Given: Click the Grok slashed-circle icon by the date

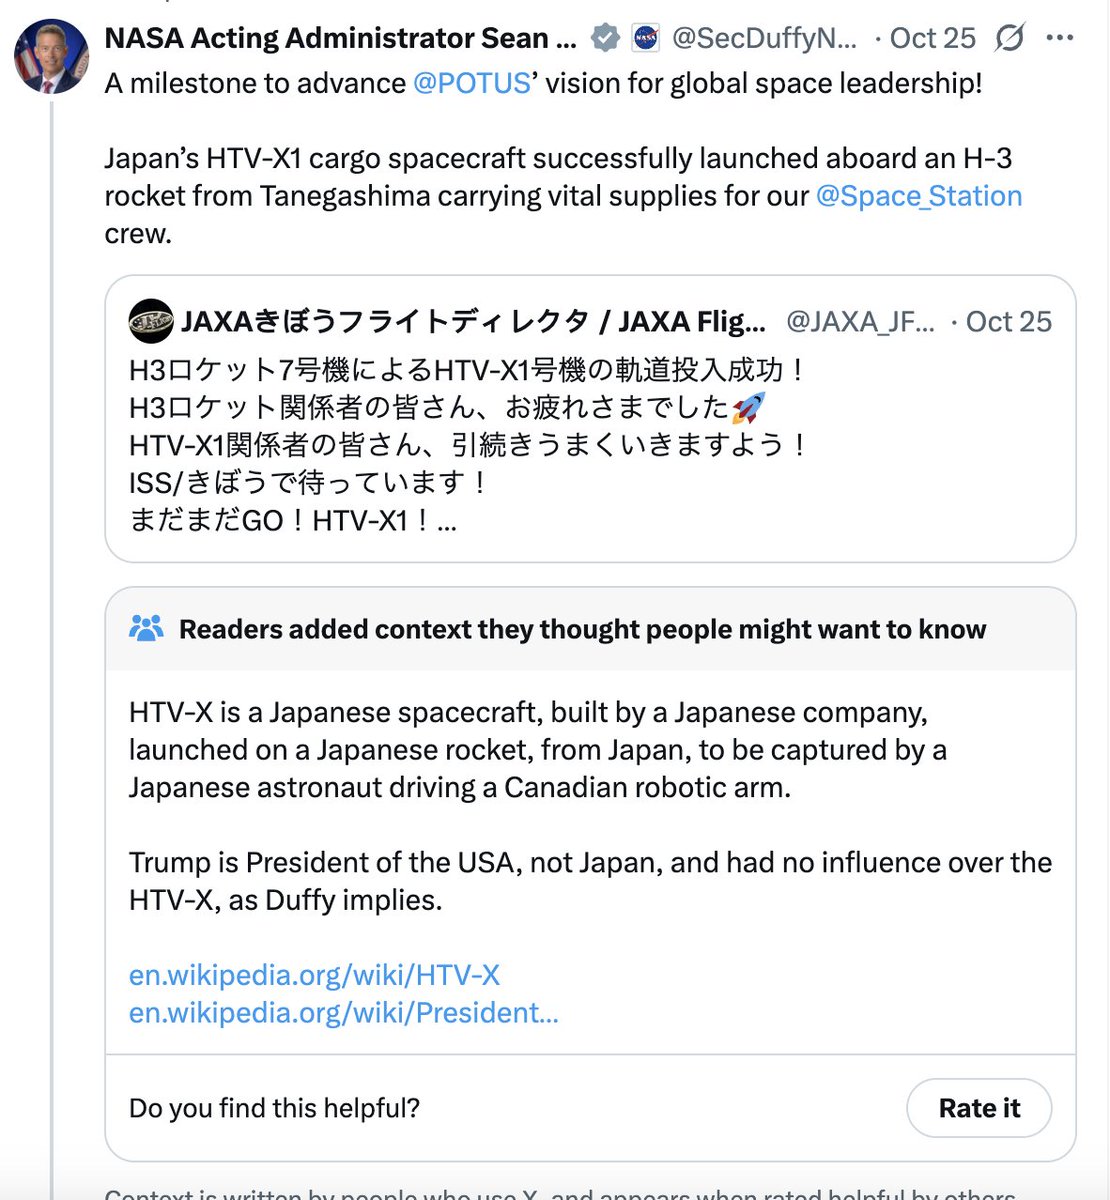Looking at the screenshot, I should coord(1010,38).
